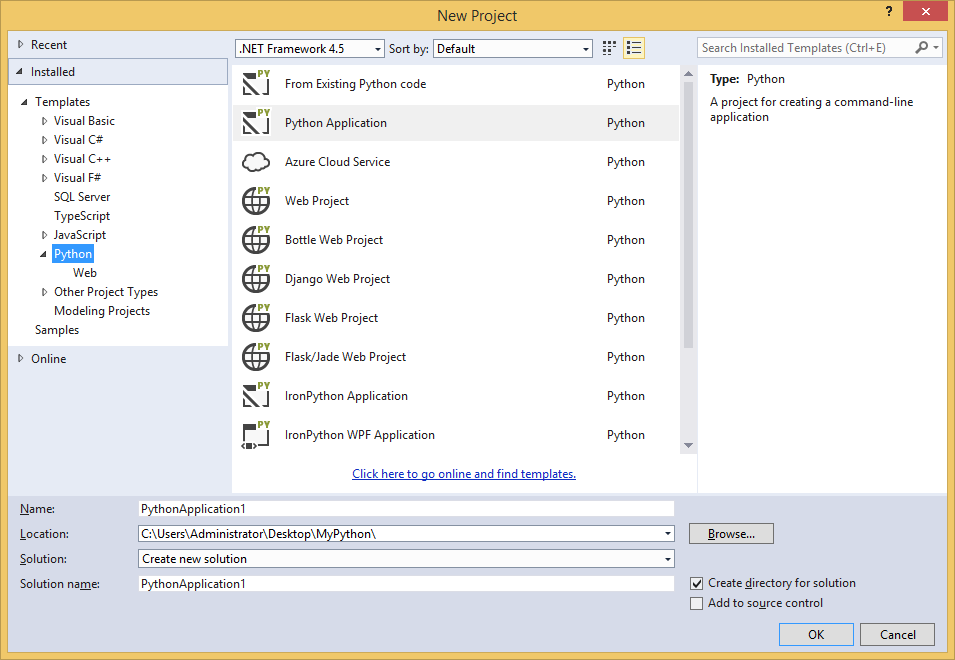Switch to small icons grid view

click(x=610, y=48)
